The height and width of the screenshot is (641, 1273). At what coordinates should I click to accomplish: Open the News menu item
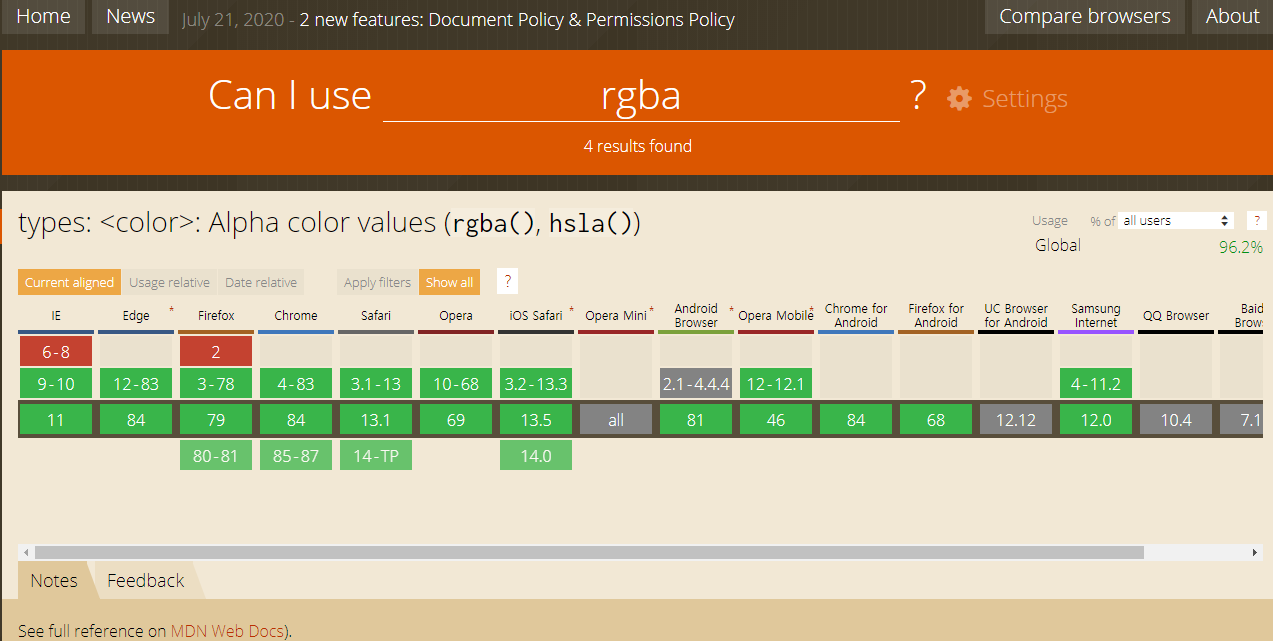pos(130,16)
